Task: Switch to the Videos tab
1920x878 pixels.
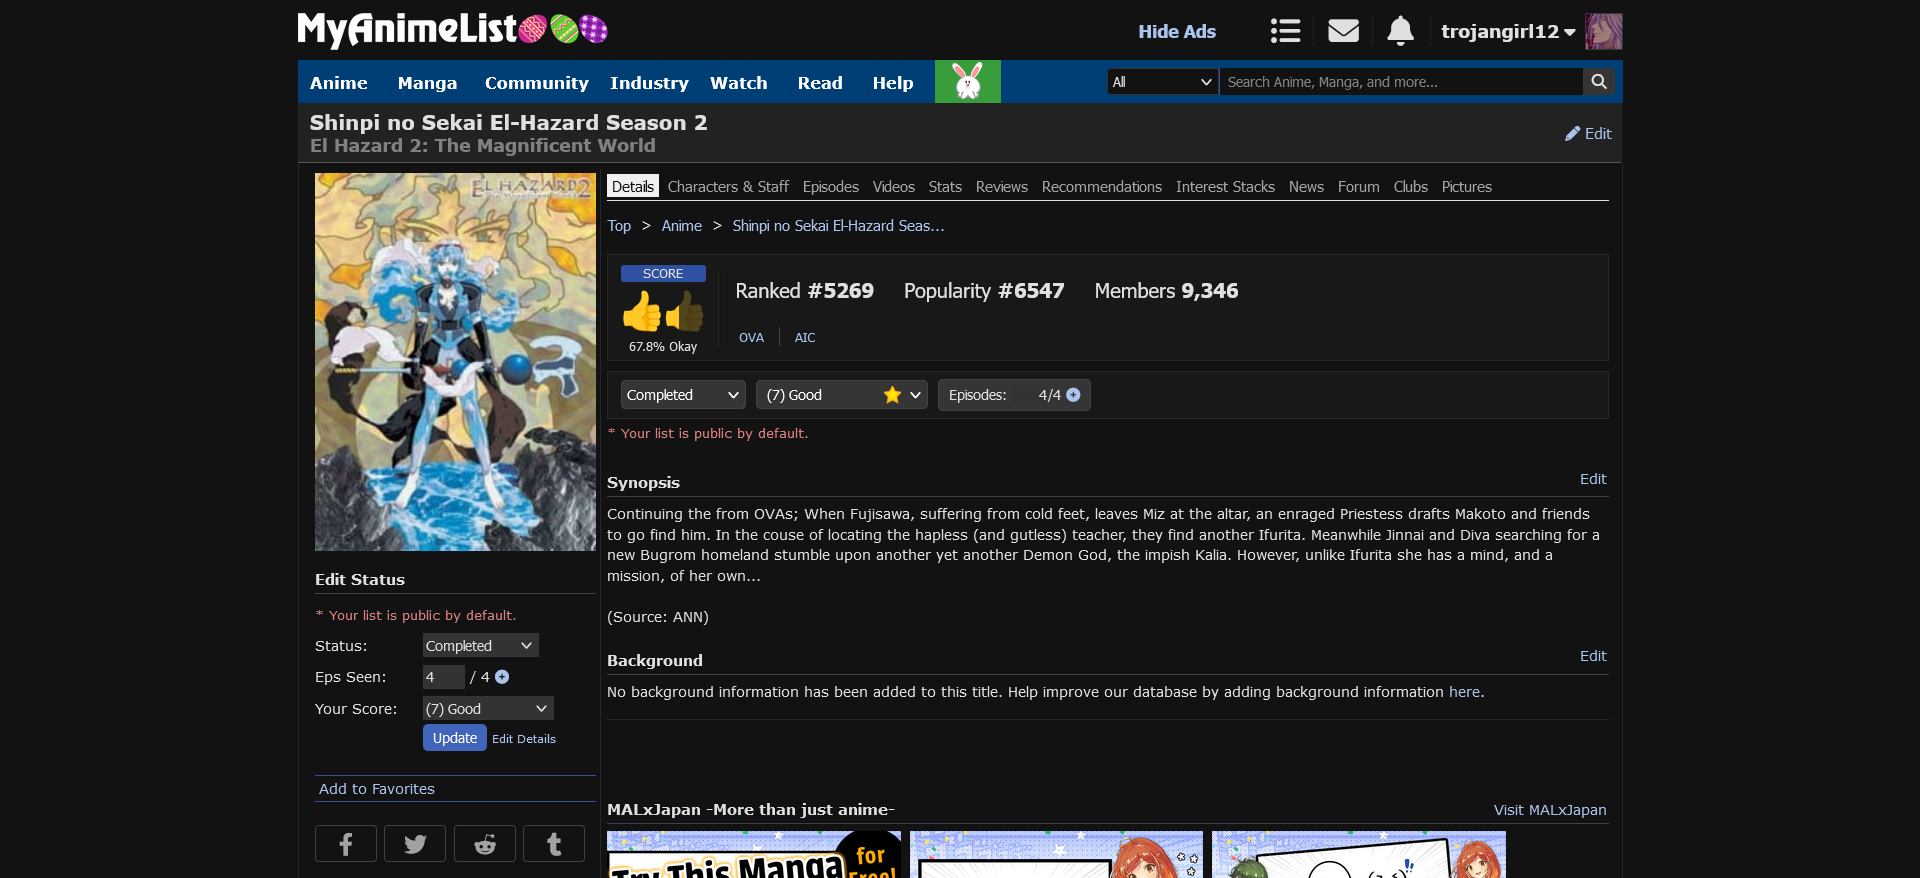Action: tap(894, 187)
